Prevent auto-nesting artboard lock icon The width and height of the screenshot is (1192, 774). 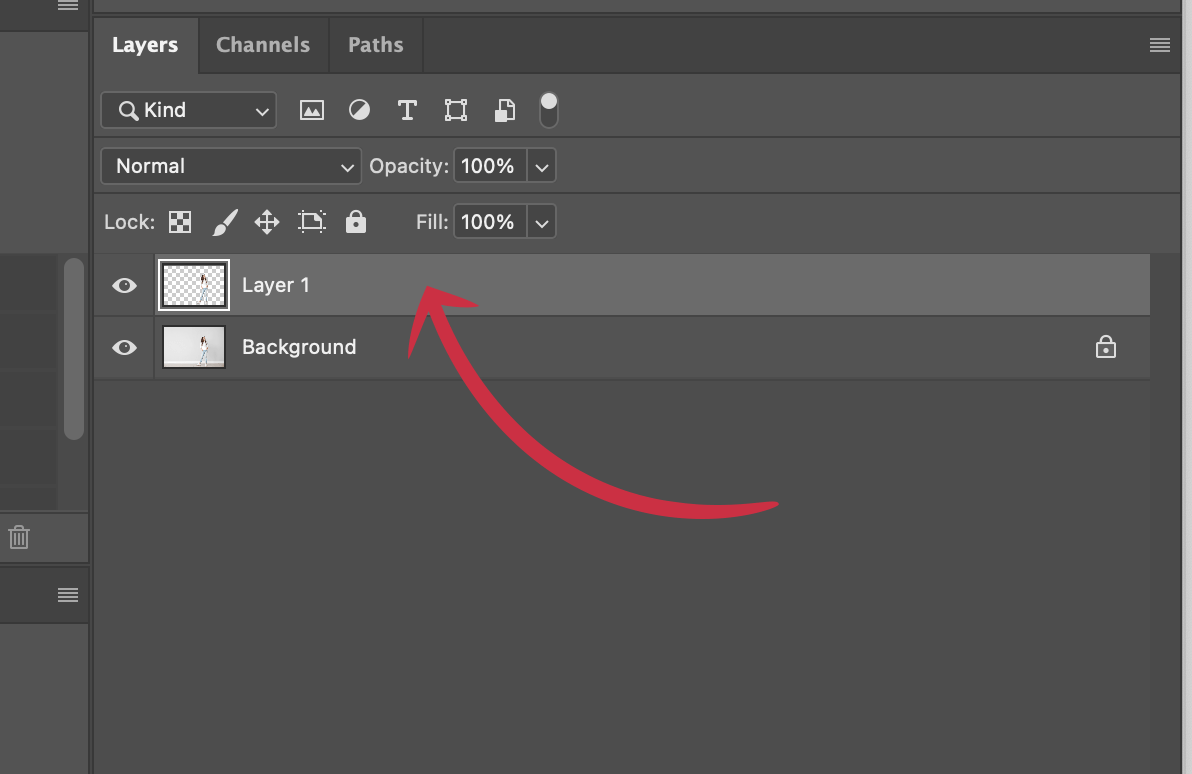pos(312,222)
